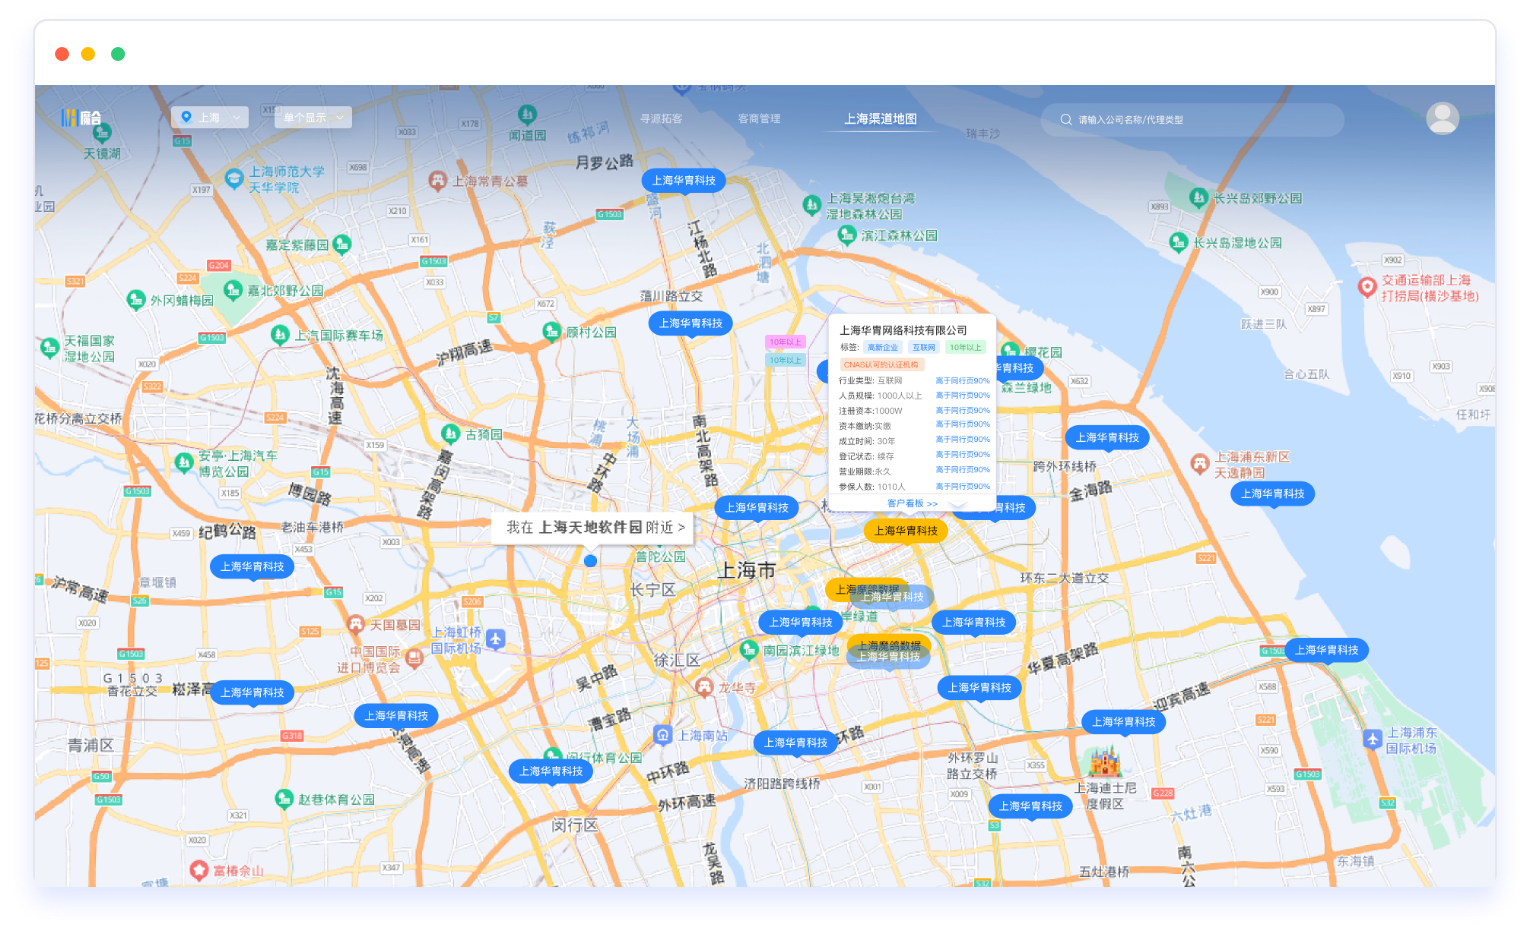This screenshot has width=1530, height=934.
Task: Click the 天镜湖 park icon
Action: coord(101,133)
